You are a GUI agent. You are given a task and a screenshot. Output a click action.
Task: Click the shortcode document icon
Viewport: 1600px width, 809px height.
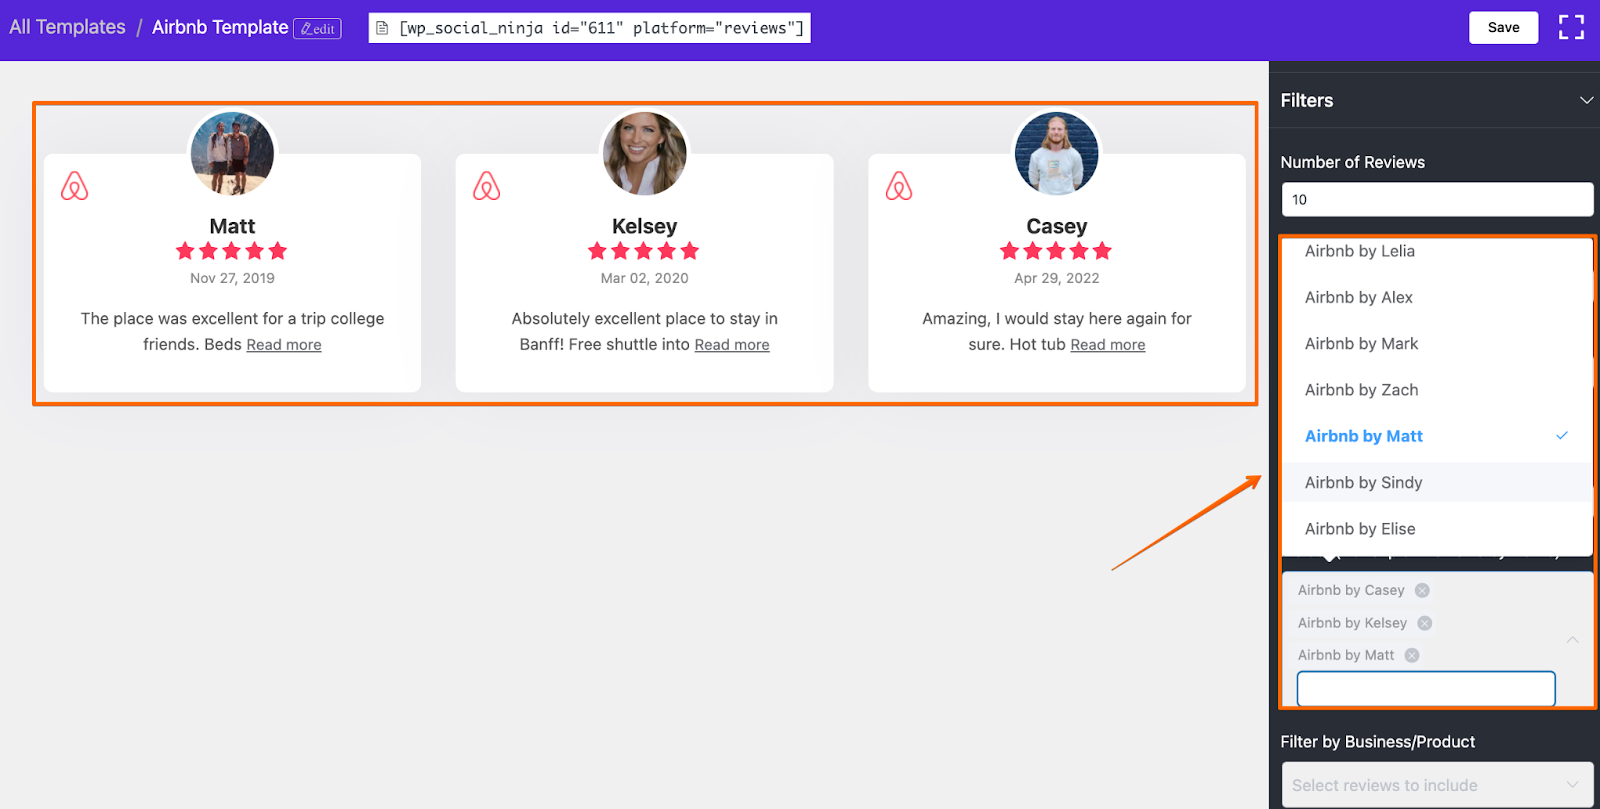[x=382, y=28]
